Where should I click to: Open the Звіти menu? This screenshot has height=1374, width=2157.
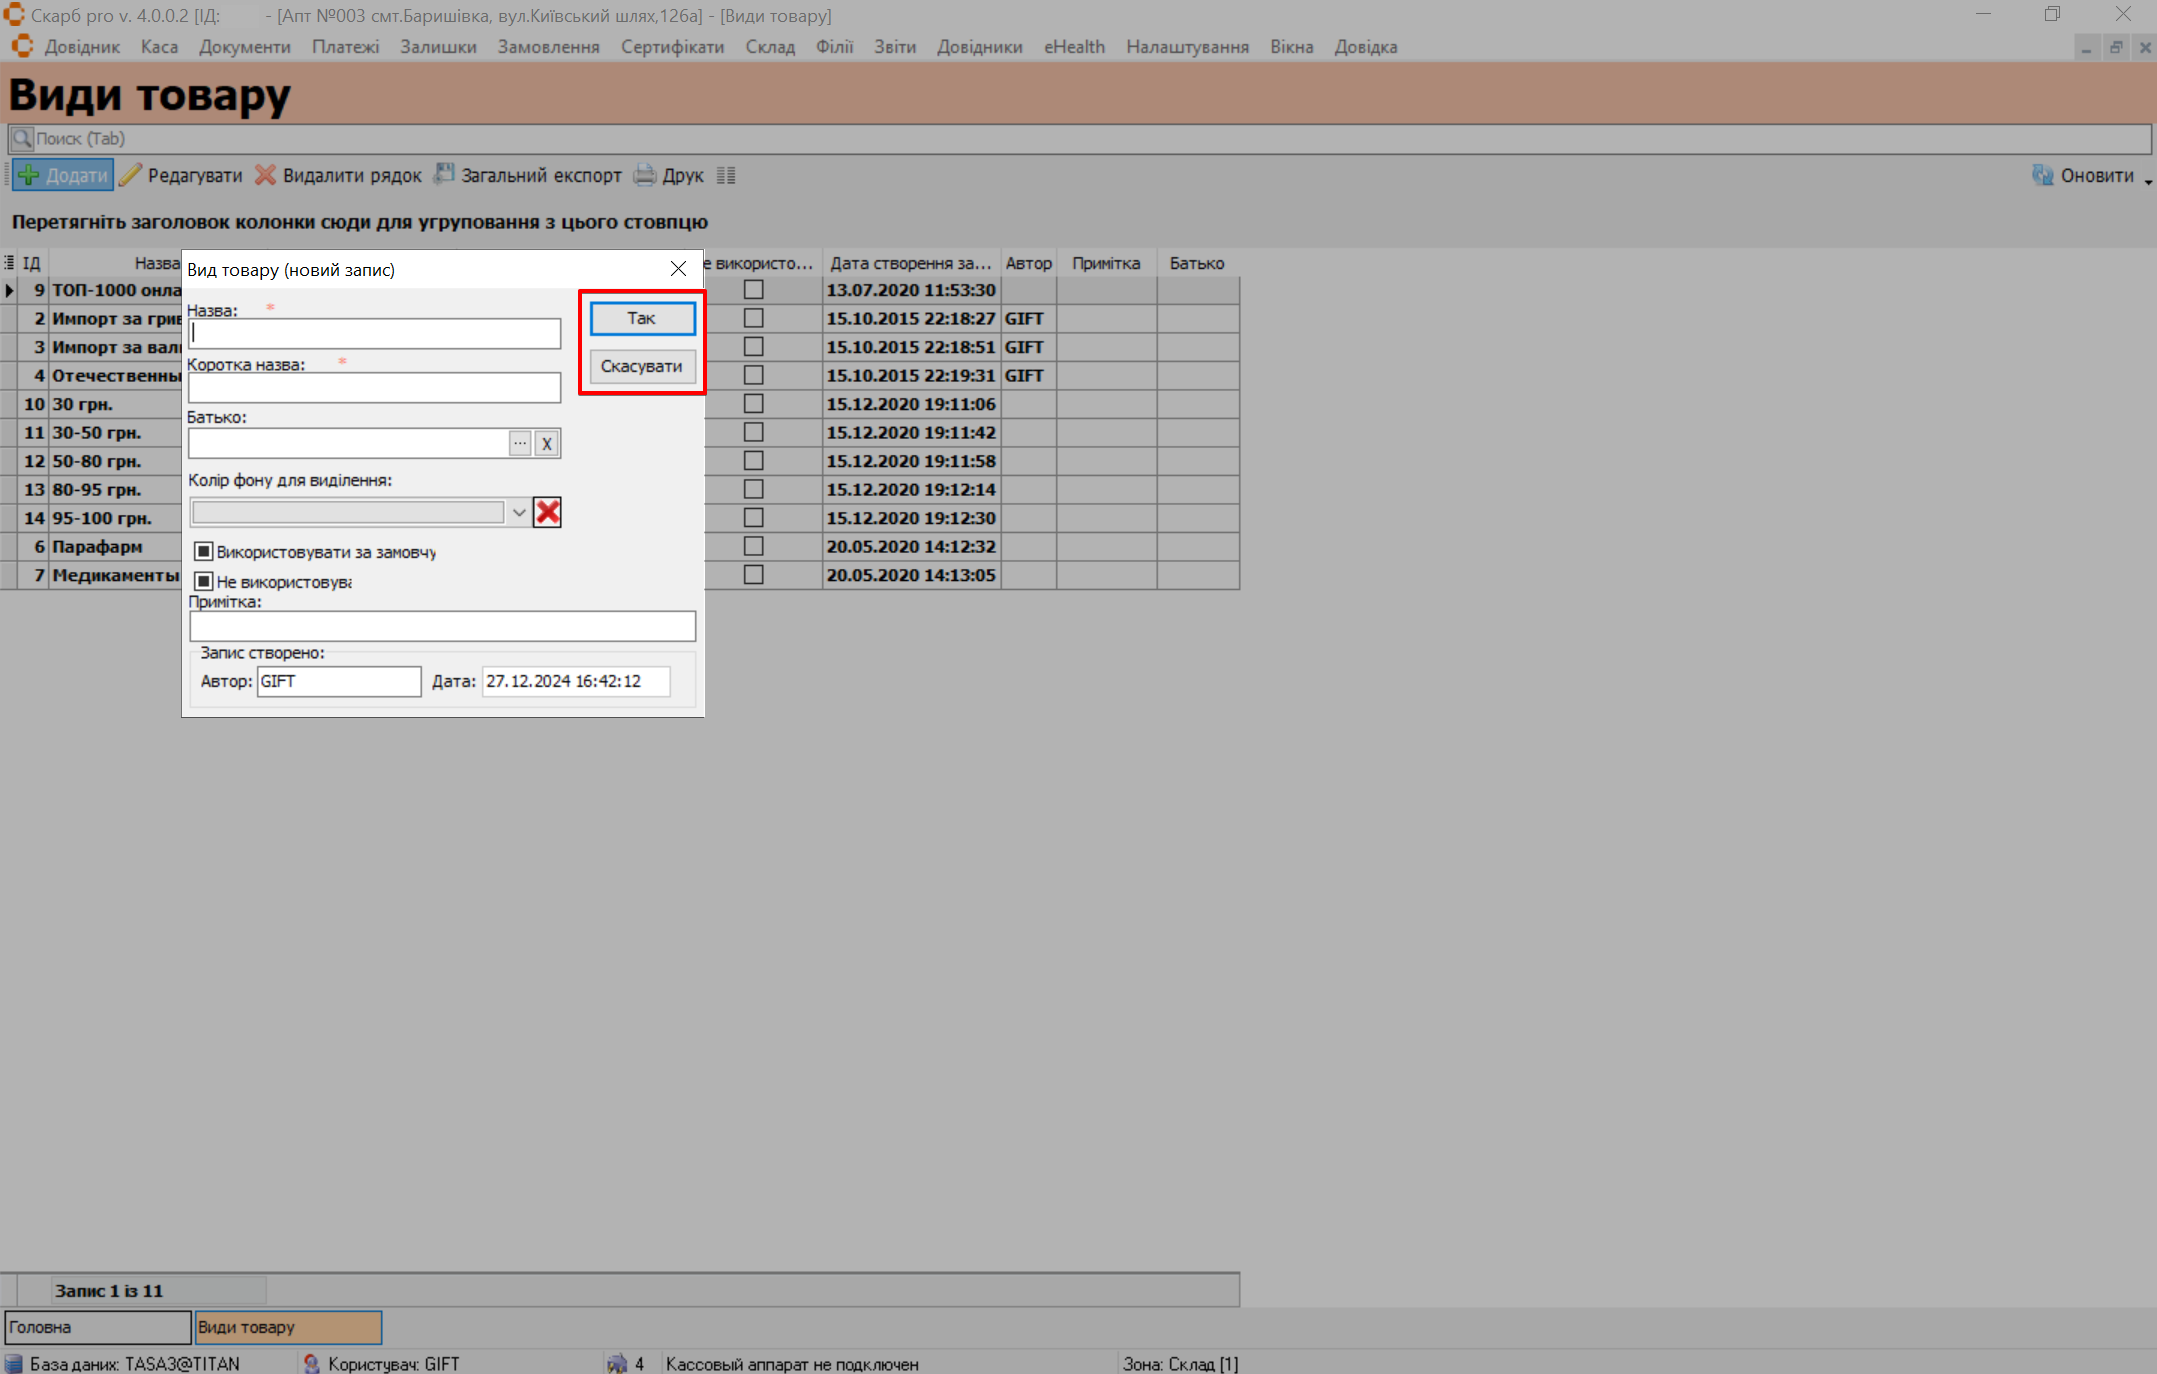894,47
